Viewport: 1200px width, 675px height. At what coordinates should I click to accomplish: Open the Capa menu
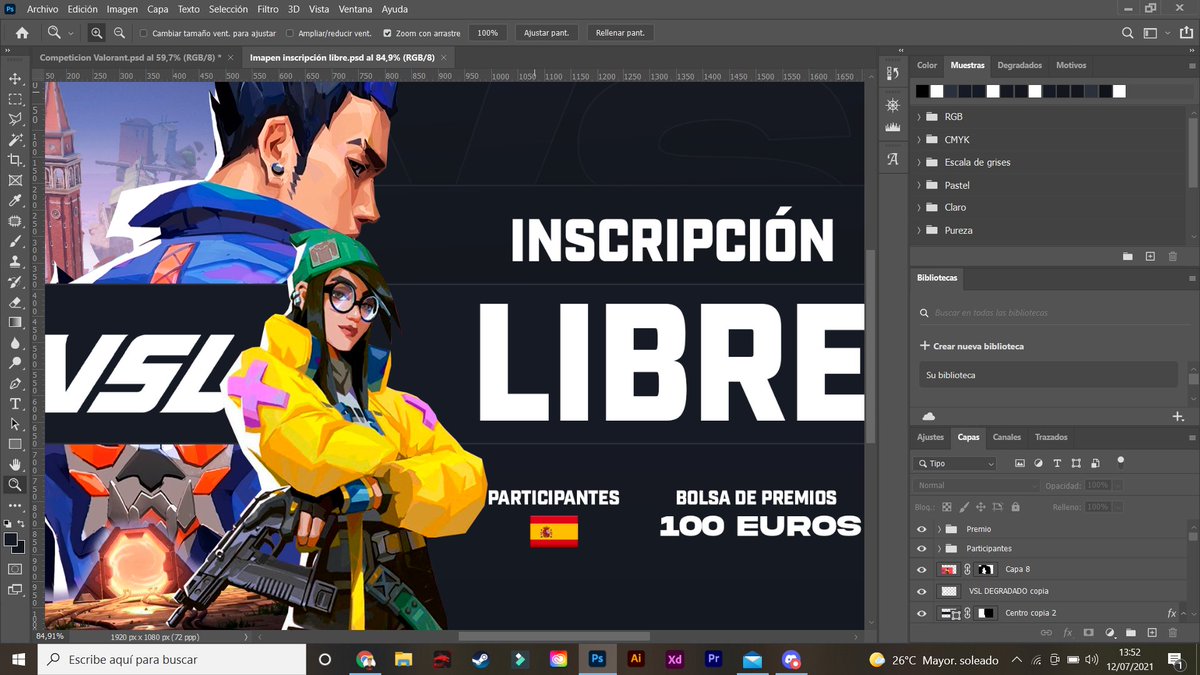(x=158, y=9)
